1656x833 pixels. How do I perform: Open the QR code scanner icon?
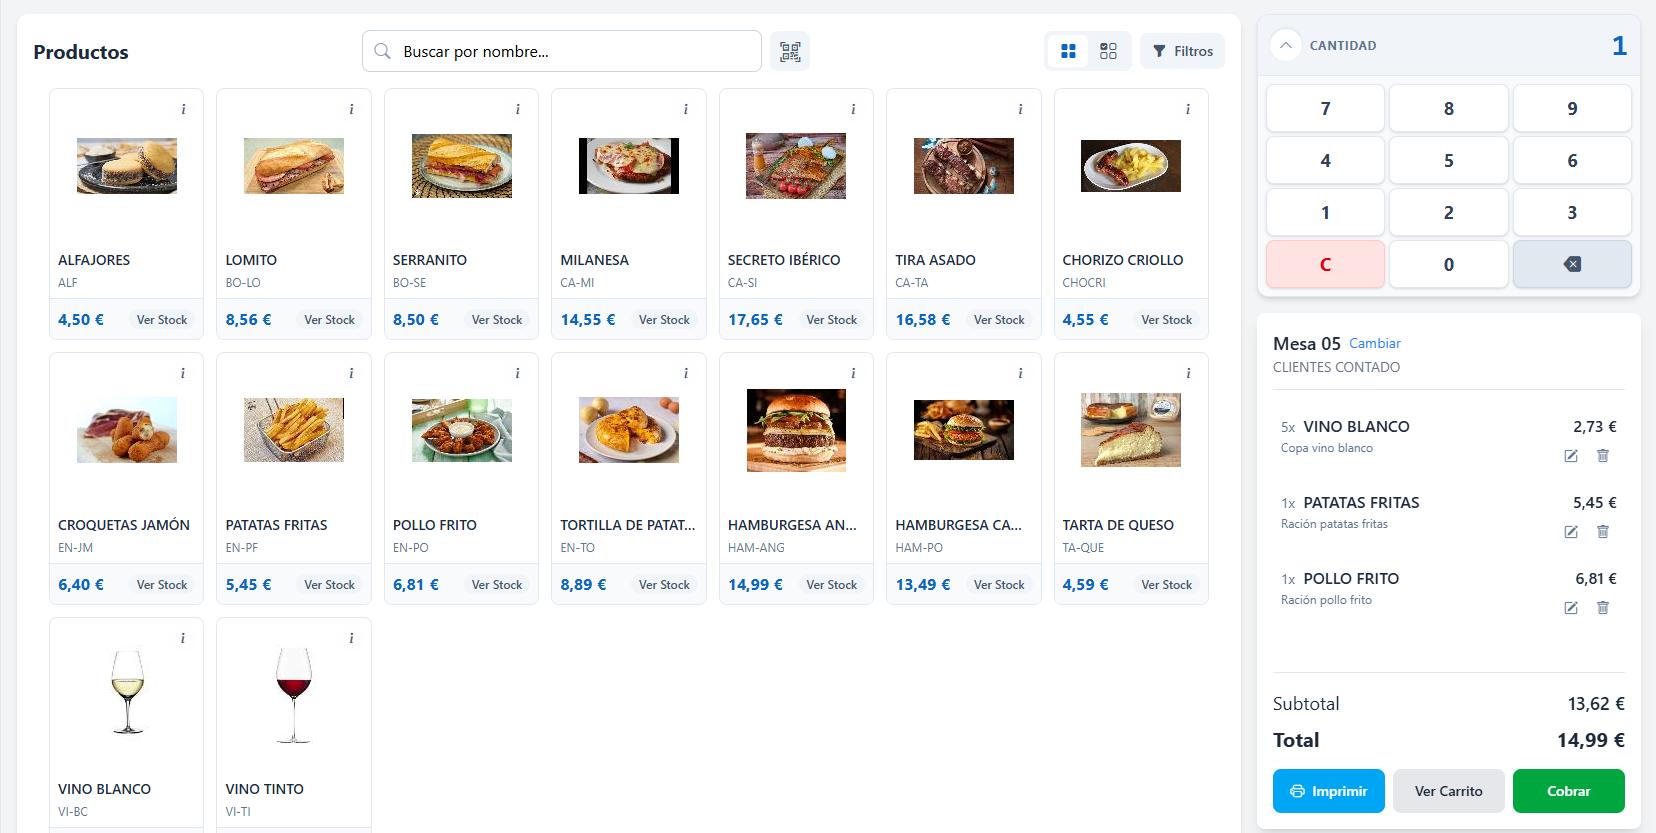[x=790, y=51]
